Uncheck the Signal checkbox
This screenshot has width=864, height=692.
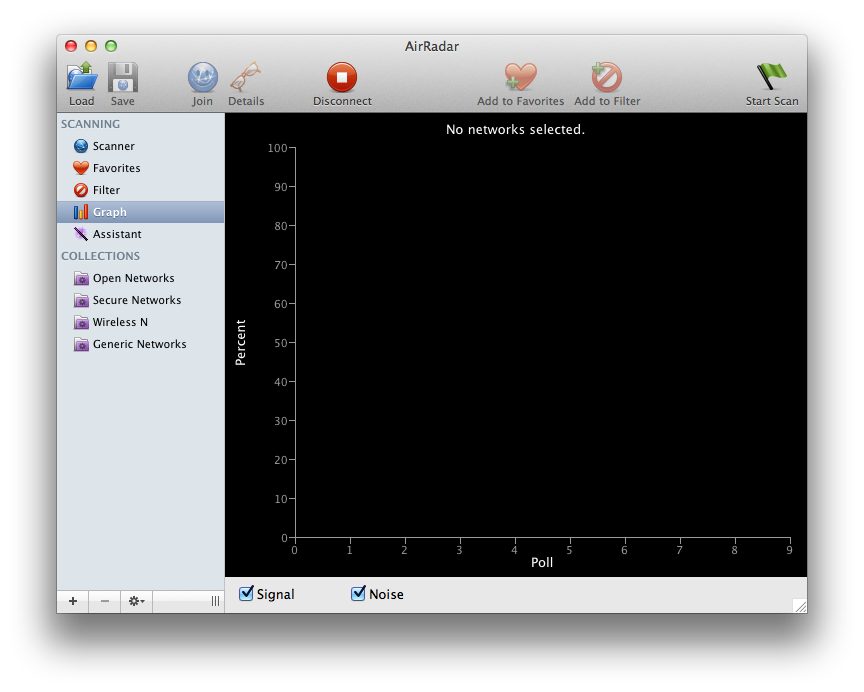[247, 594]
